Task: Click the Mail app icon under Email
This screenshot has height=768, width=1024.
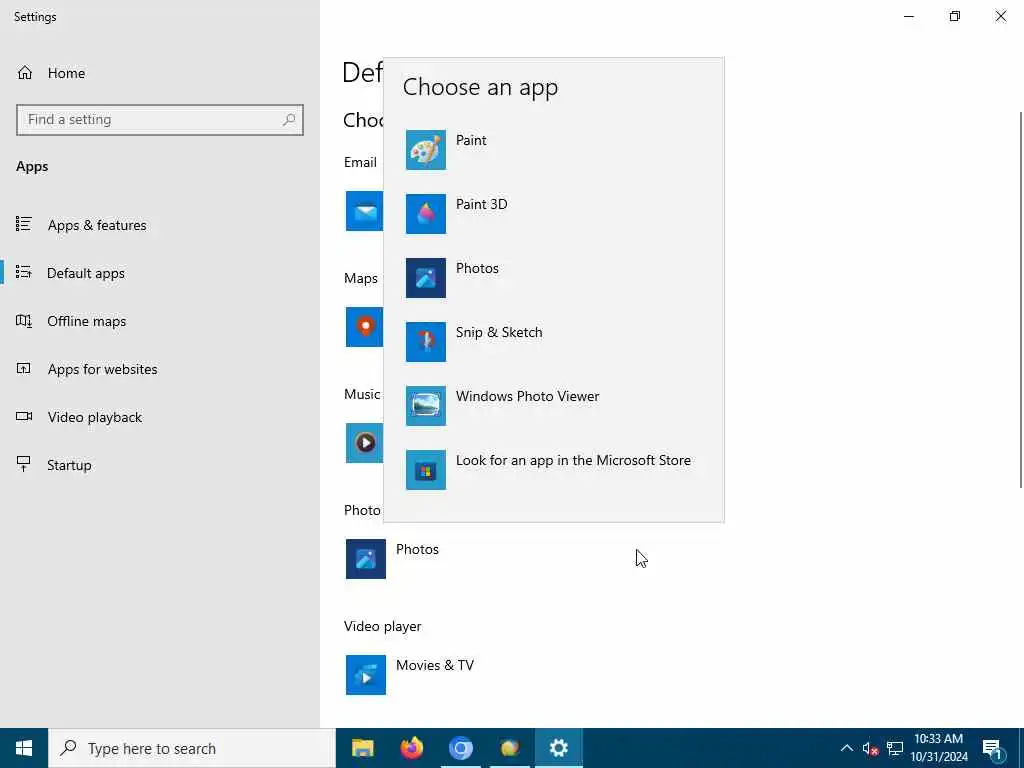Action: tap(364, 211)
